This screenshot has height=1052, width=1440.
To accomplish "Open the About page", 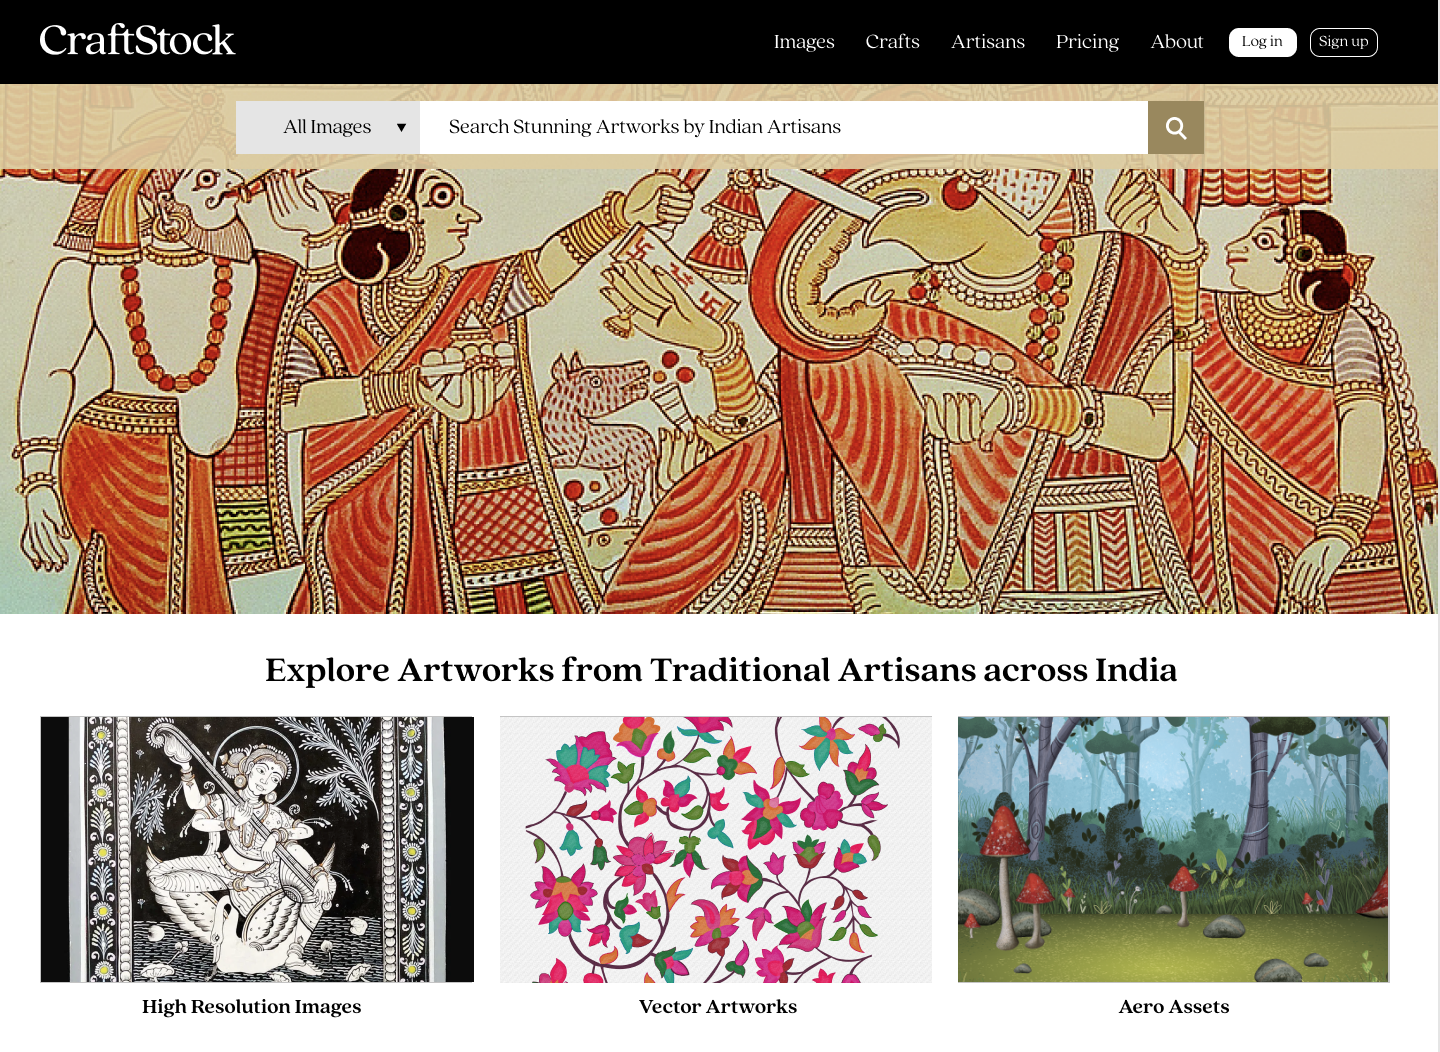I will click(1177, 42).
